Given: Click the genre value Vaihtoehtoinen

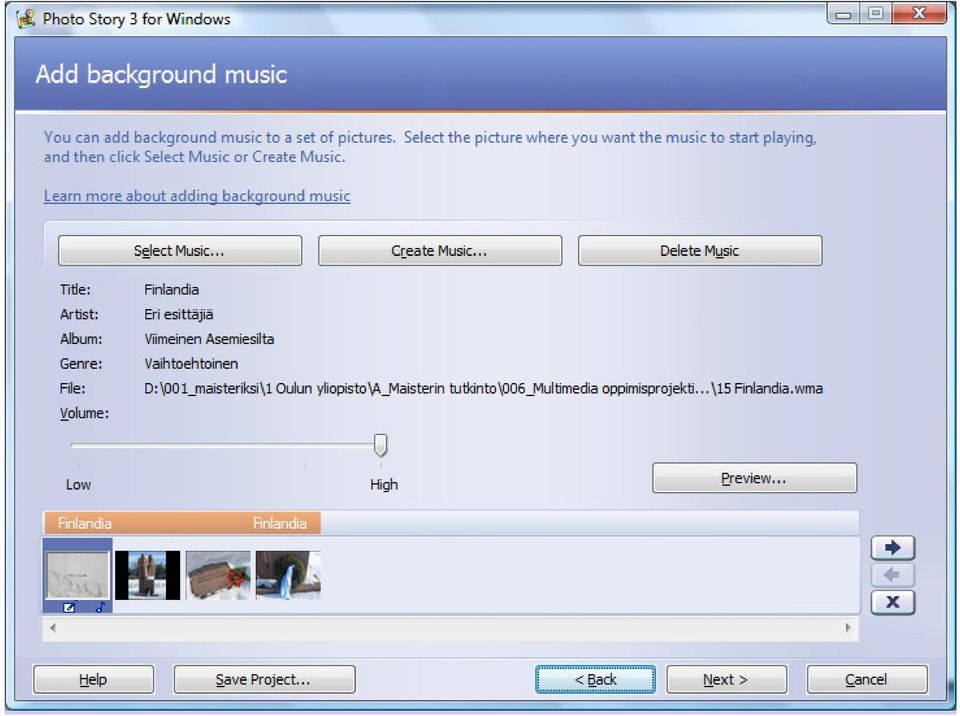Looking at the screenshot, I should pos(191,364).
